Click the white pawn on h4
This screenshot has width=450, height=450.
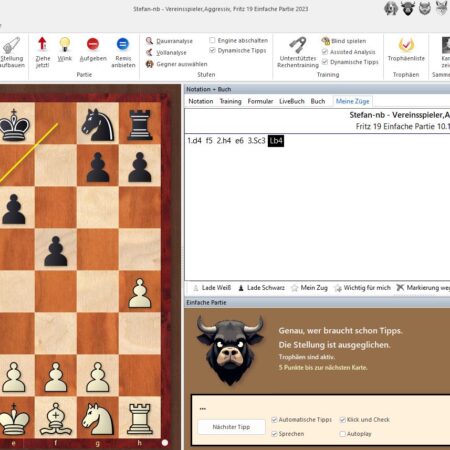(x=140, y=293)
